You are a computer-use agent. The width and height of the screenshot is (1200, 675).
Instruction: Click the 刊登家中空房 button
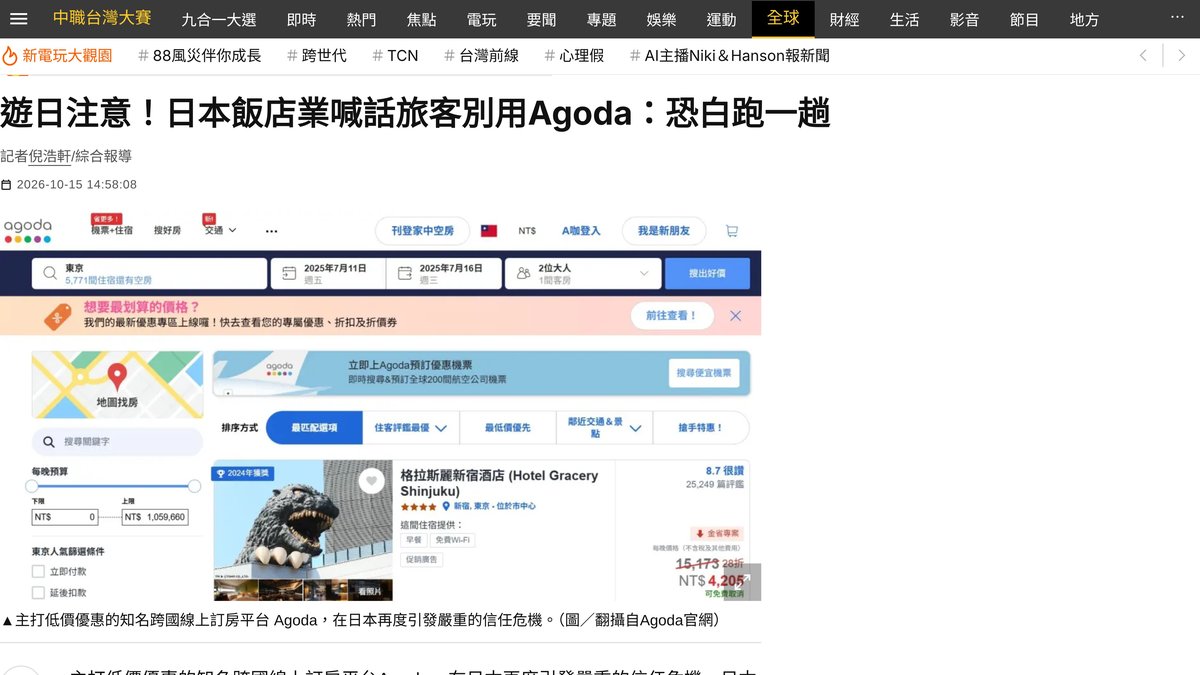423,231
